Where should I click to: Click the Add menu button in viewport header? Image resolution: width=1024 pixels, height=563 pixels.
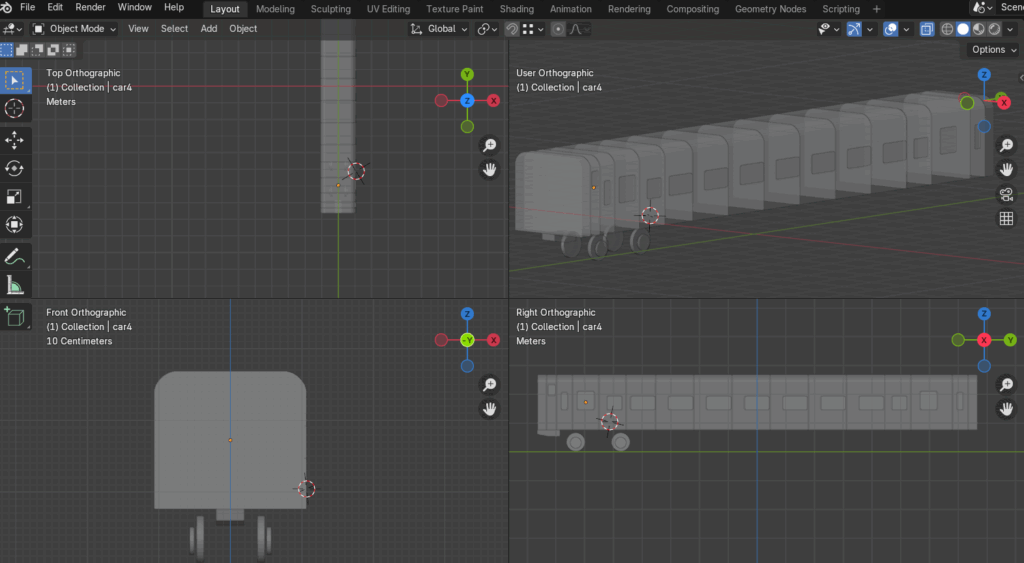[x=208, y=29]
